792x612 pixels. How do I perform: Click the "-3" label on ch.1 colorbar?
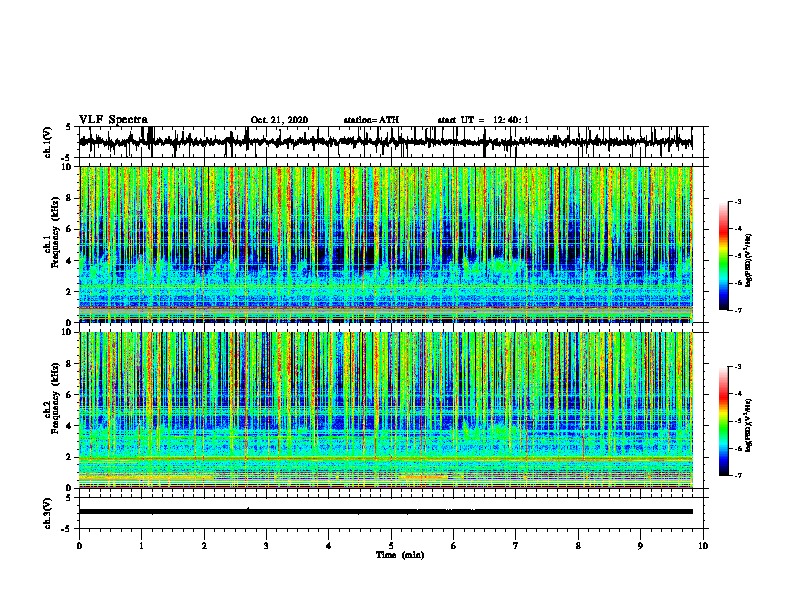pyautogui.click(x=738, y=201)
